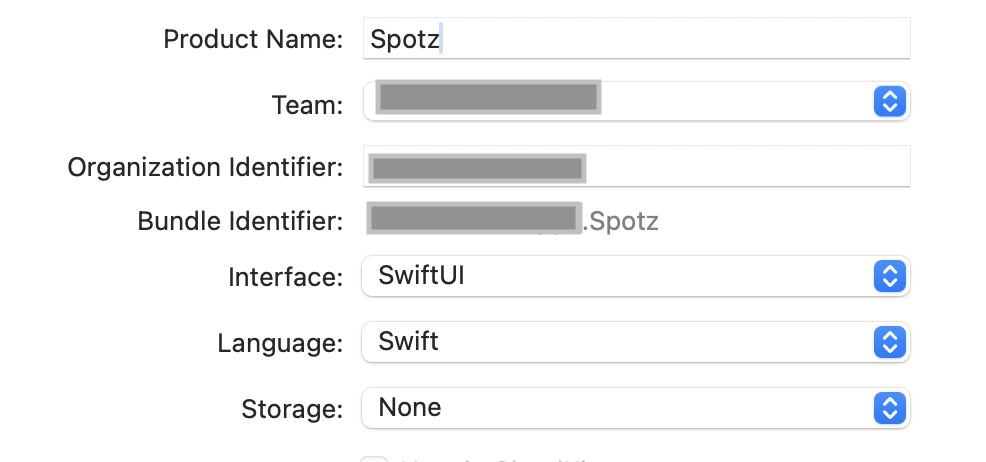Viewport: 986px width, 462px height.
Task: Click the Storage popup chevron icon
Action: [889, 408]
